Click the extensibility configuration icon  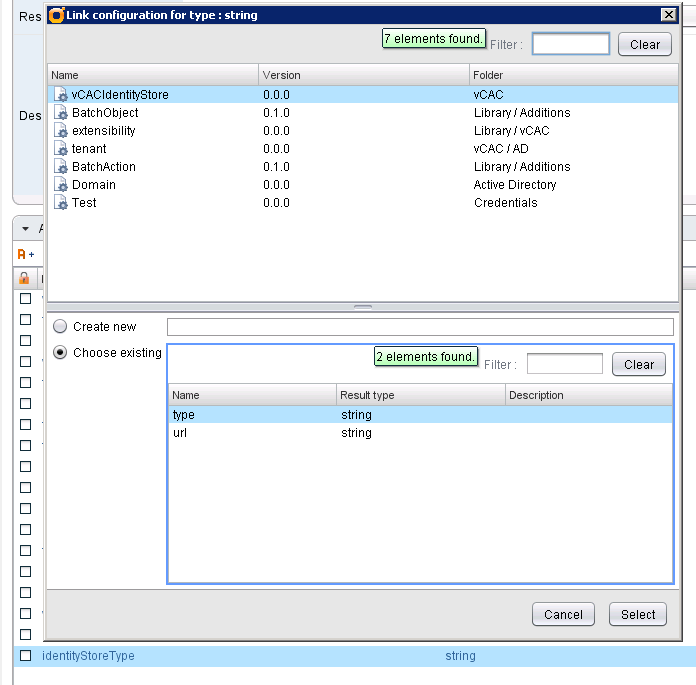(x=61, y=131)
